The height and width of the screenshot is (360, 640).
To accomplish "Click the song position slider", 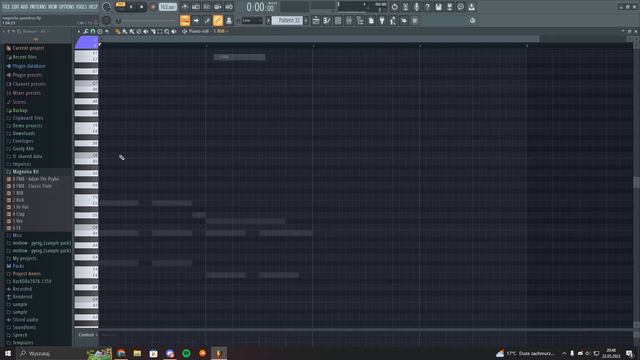I will (x=147, y=20).
